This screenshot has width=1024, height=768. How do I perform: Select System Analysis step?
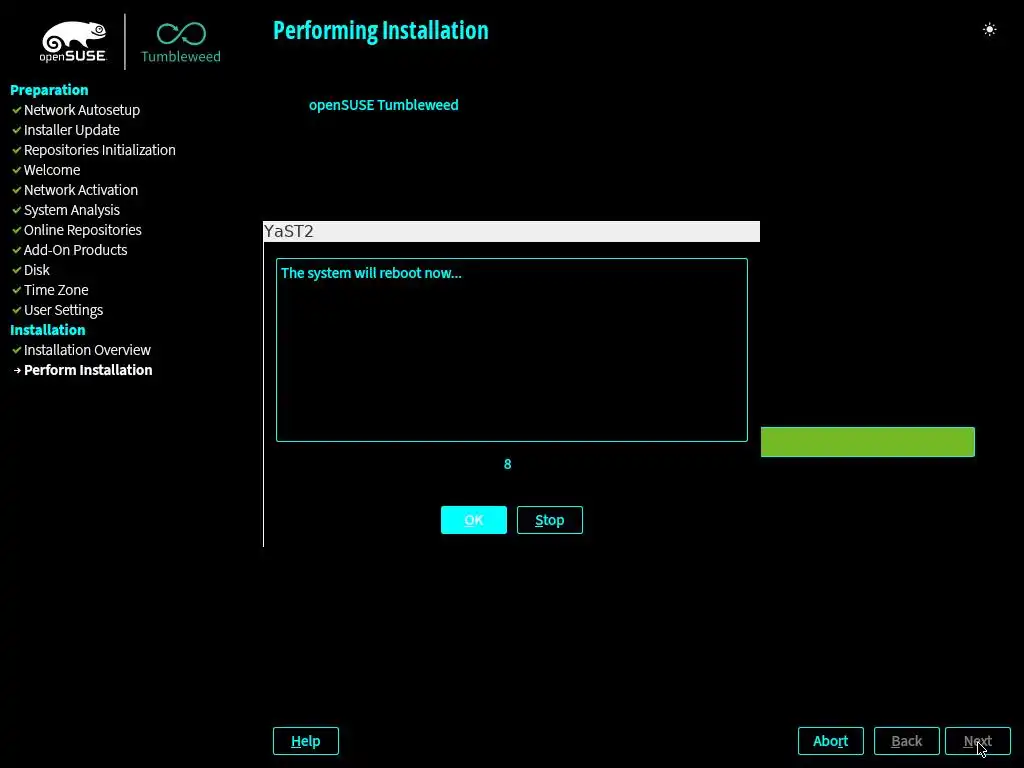(x=72, y=210)
